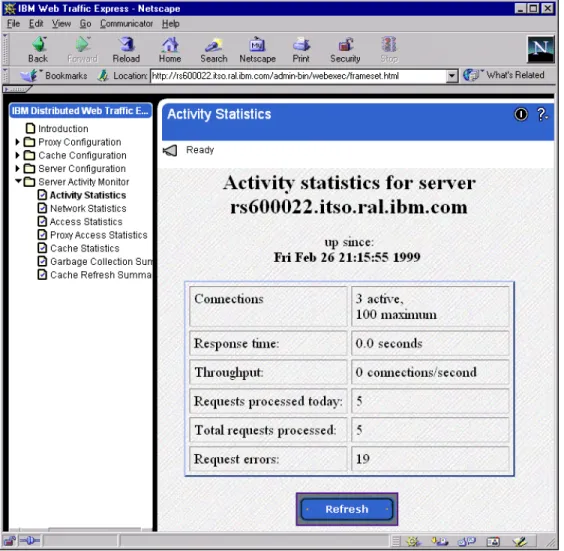Click the '0 connections/second' value

416,372
